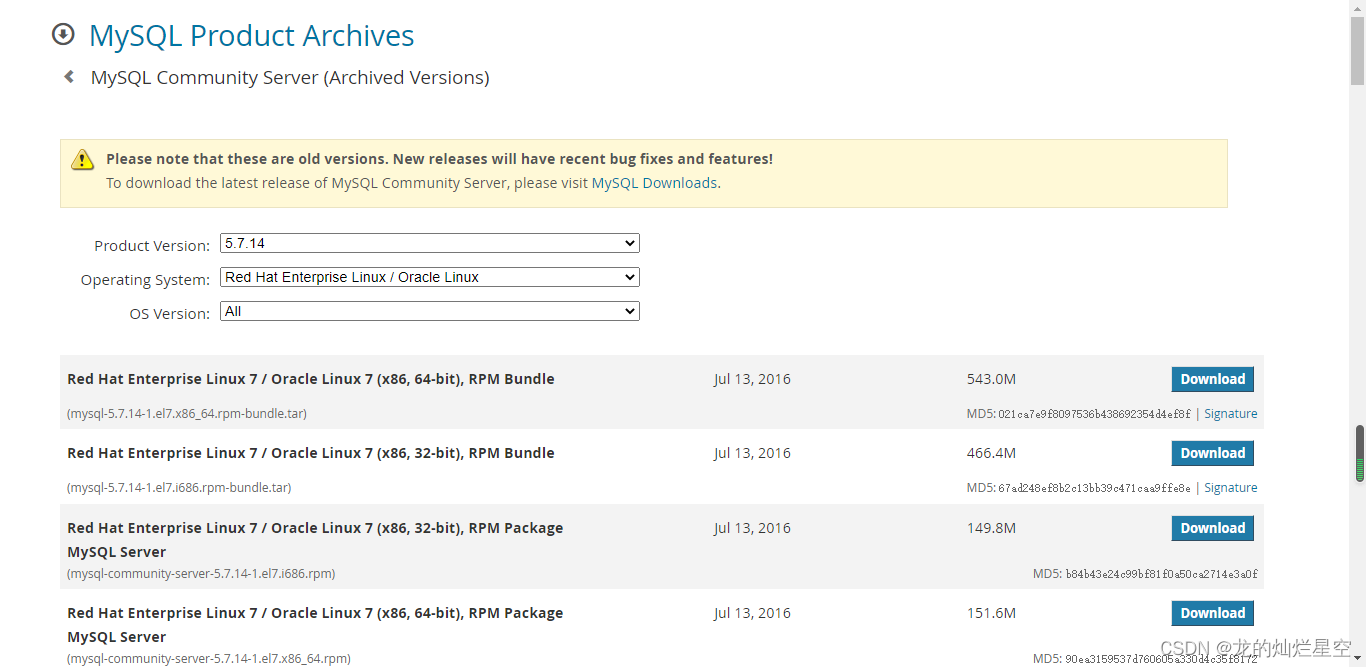
Task: Click the back chevron next to MySQL Community Server
Action: pos(67,75)
